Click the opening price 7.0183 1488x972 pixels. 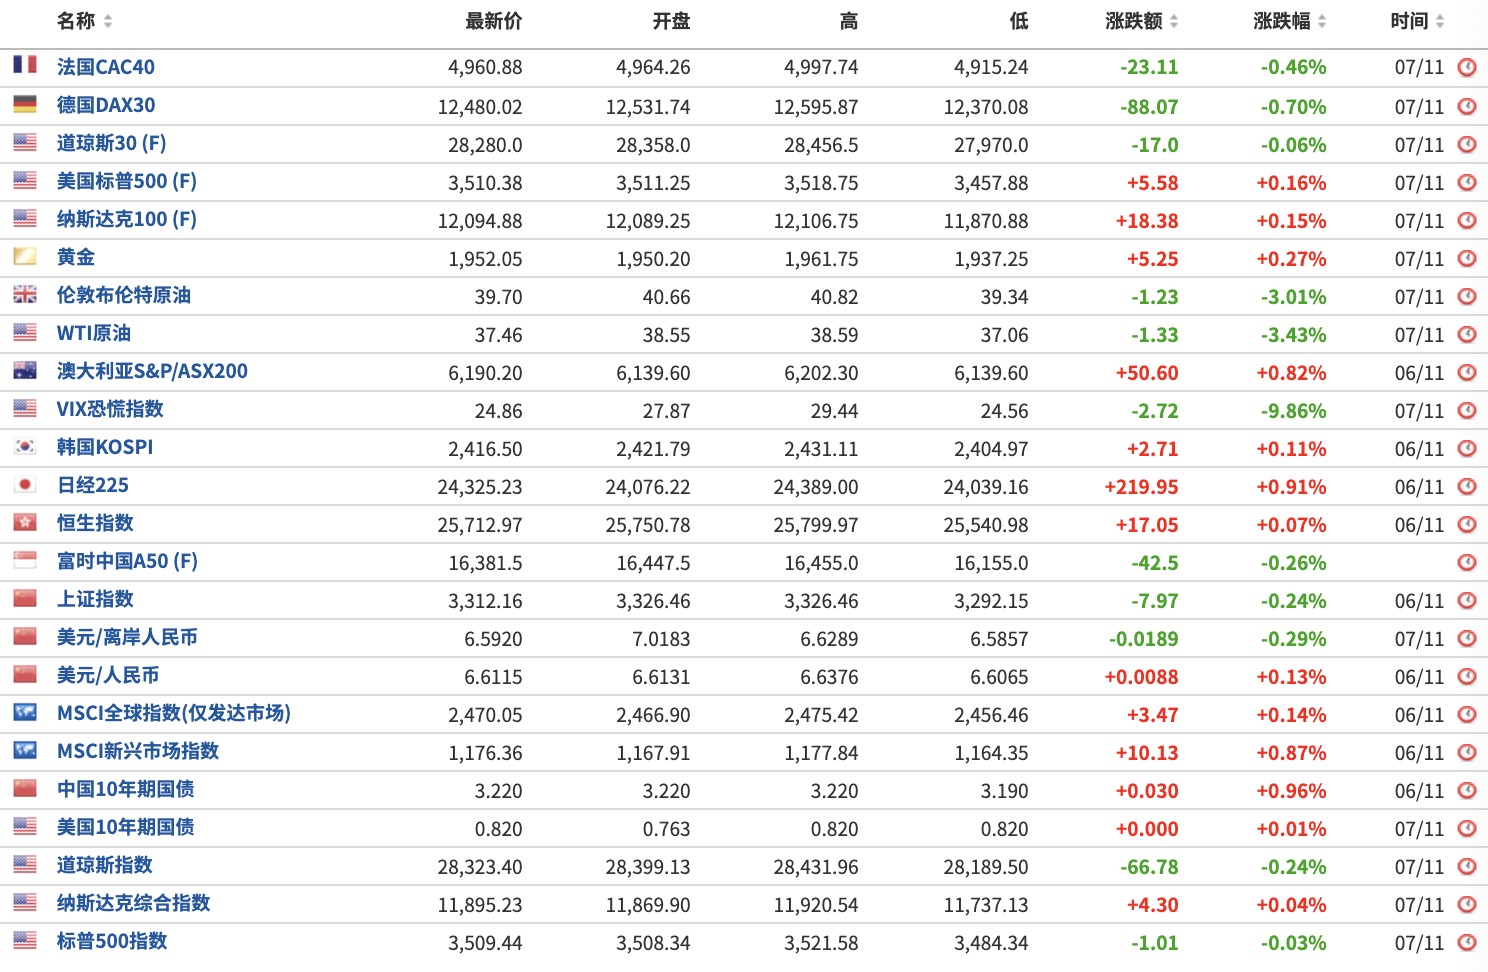coord(661,639)
